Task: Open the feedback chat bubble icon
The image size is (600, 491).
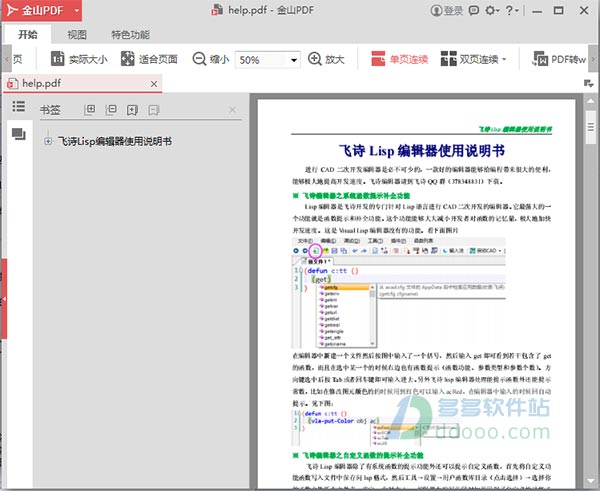Action: (474, 10)
